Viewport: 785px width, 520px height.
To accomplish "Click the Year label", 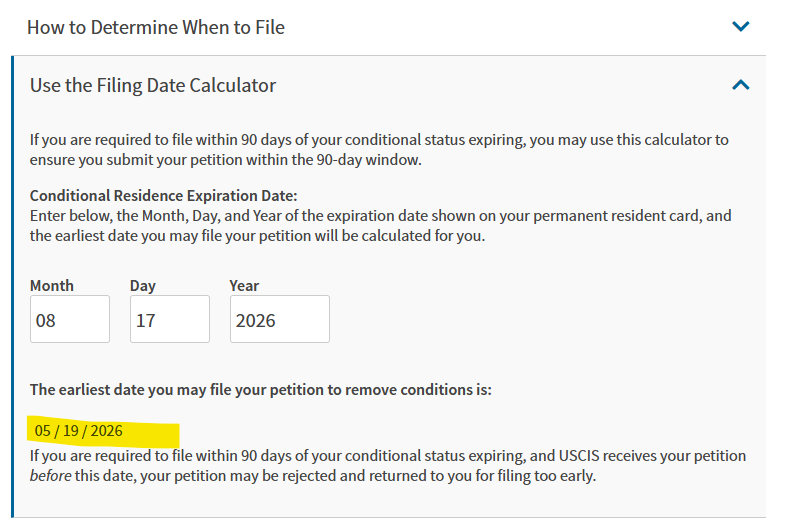I will pos(244,285).
